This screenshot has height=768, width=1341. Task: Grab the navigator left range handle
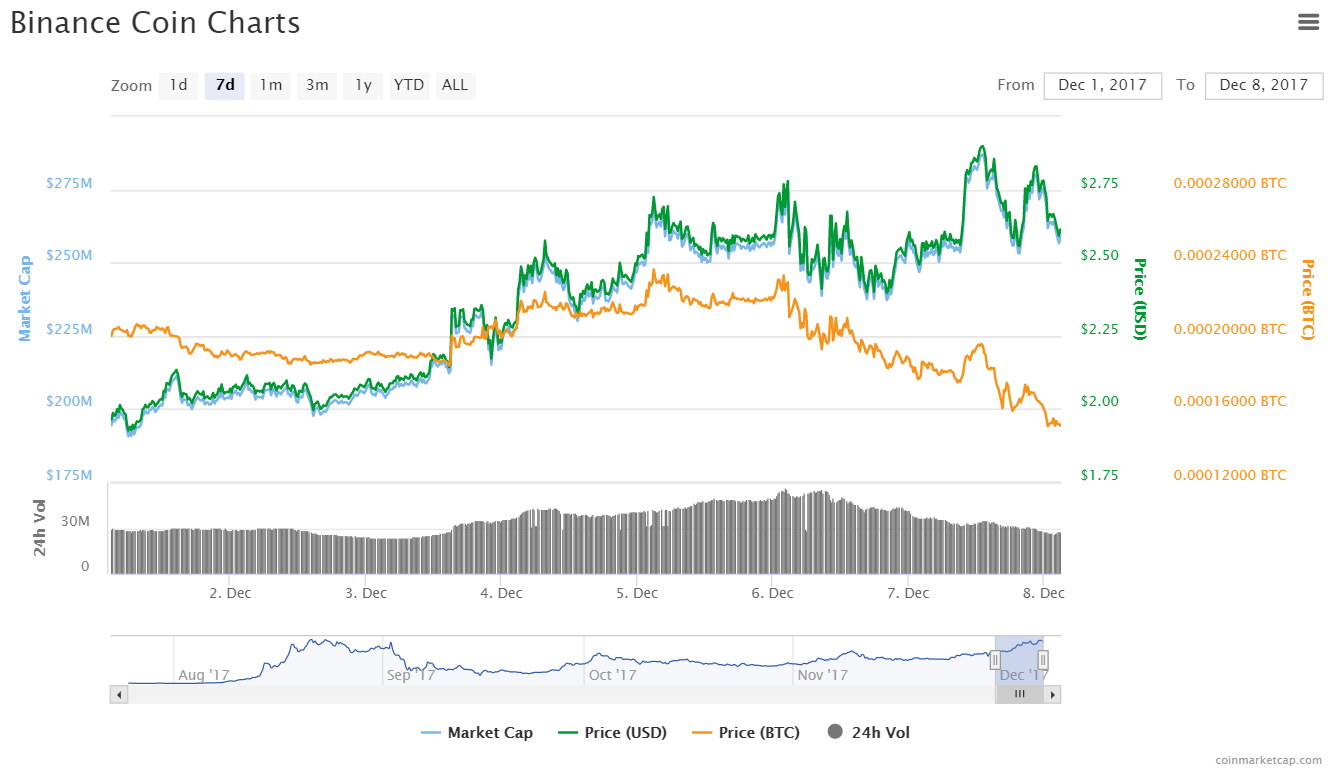click(x=995, y=660)
